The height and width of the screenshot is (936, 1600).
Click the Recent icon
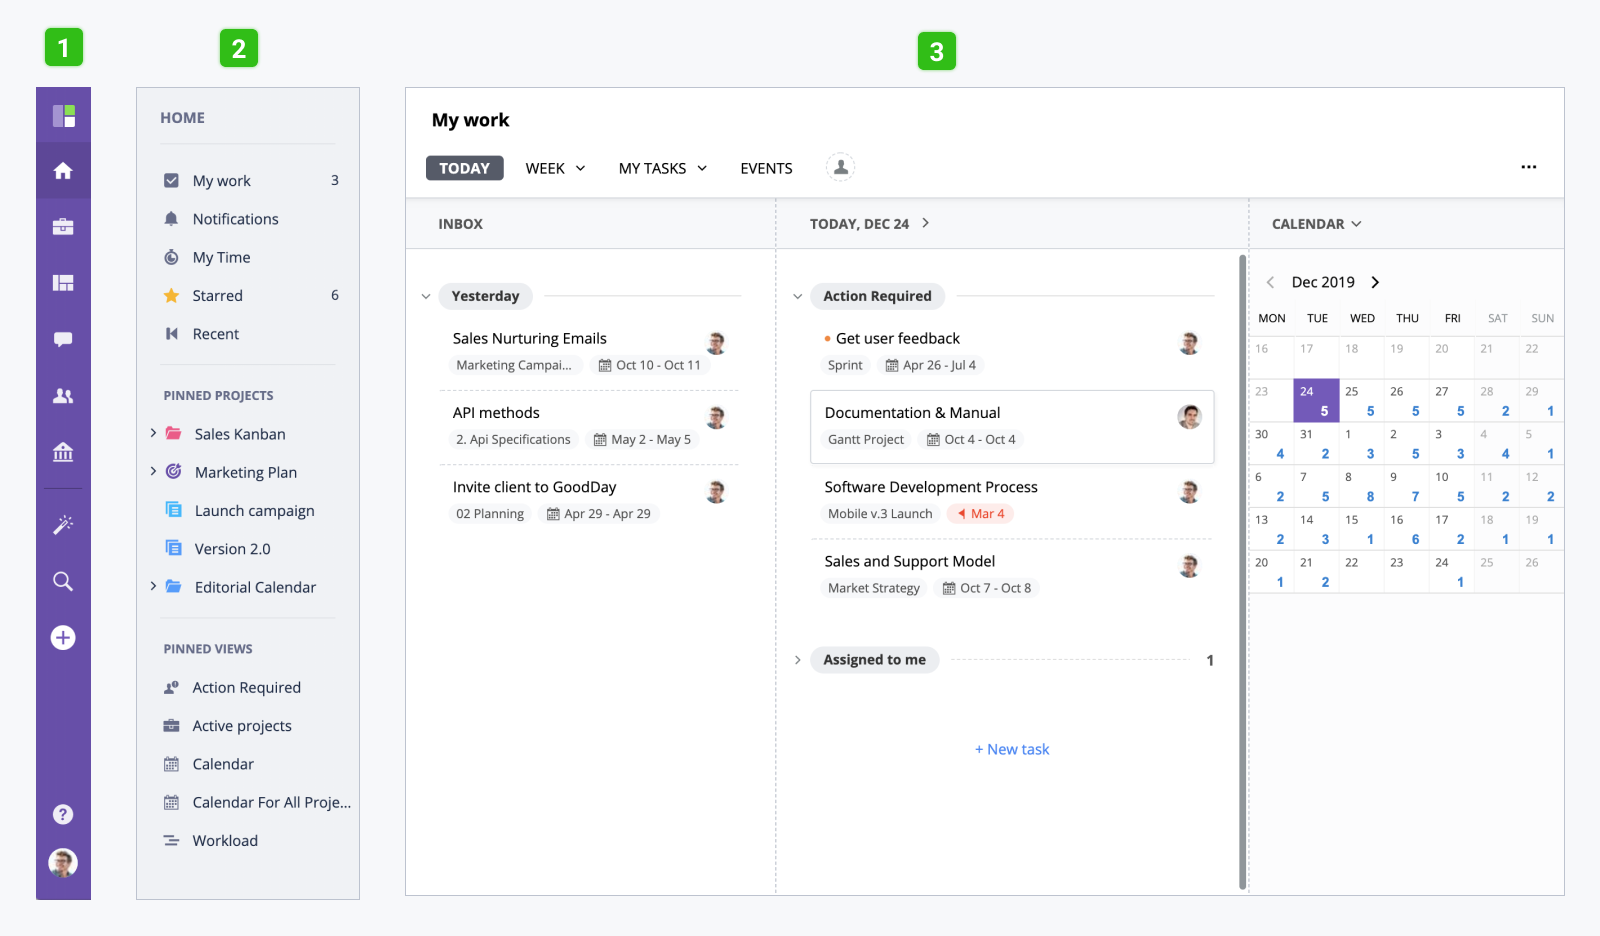click(x=171, y=334)
